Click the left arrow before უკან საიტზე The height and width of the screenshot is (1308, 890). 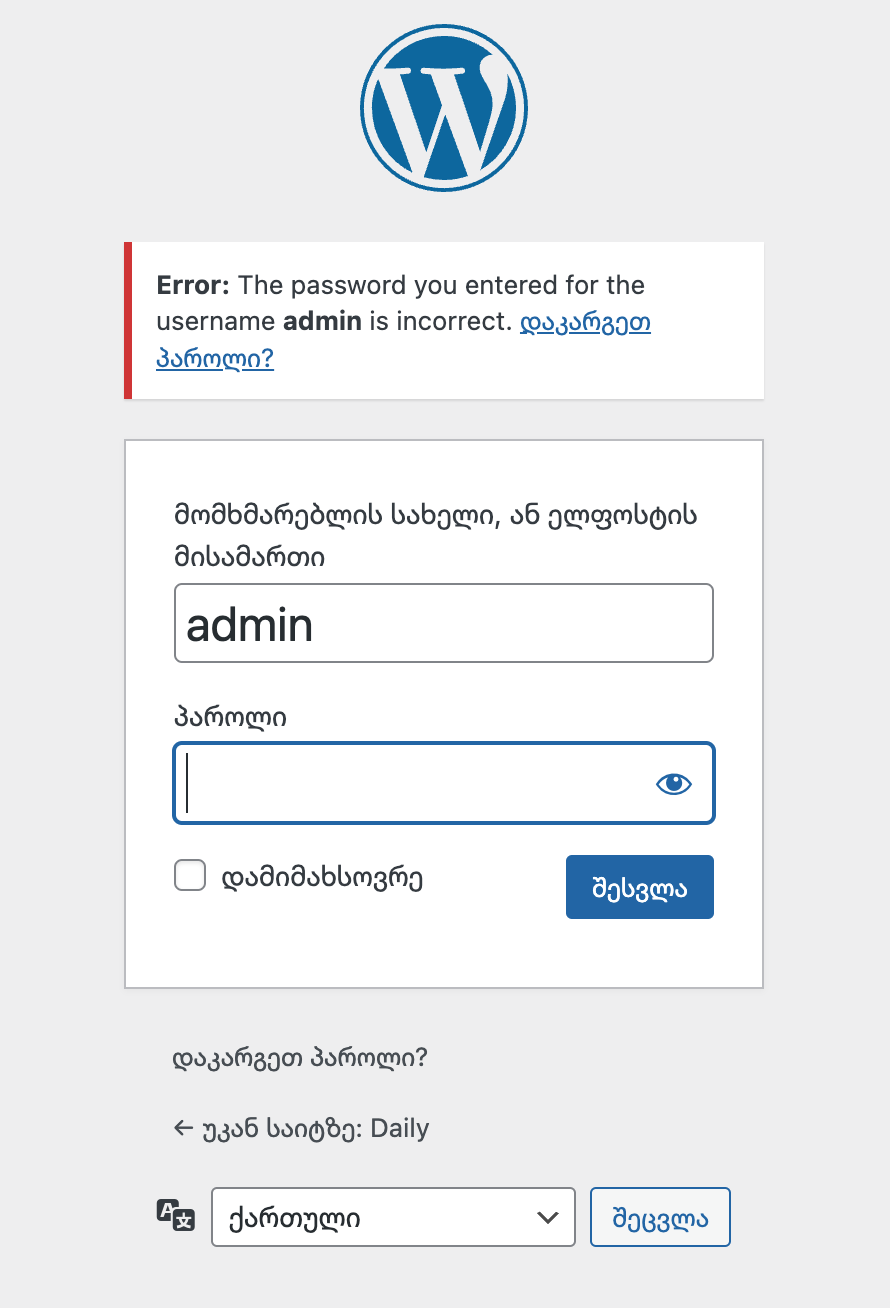click(x=183, y=1128)
